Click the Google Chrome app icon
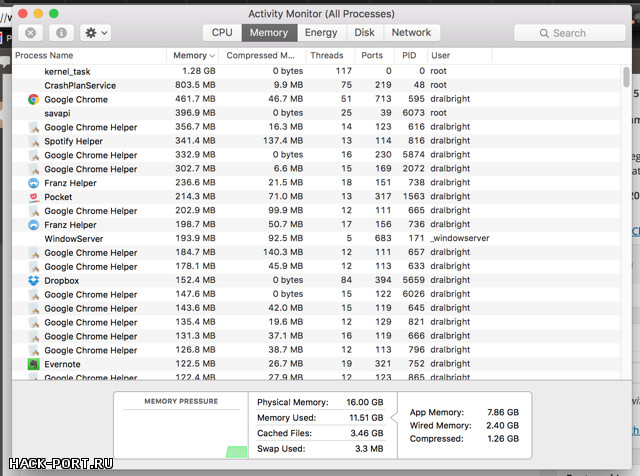Viewport: 640px width, 476px height. click(33, 99)
